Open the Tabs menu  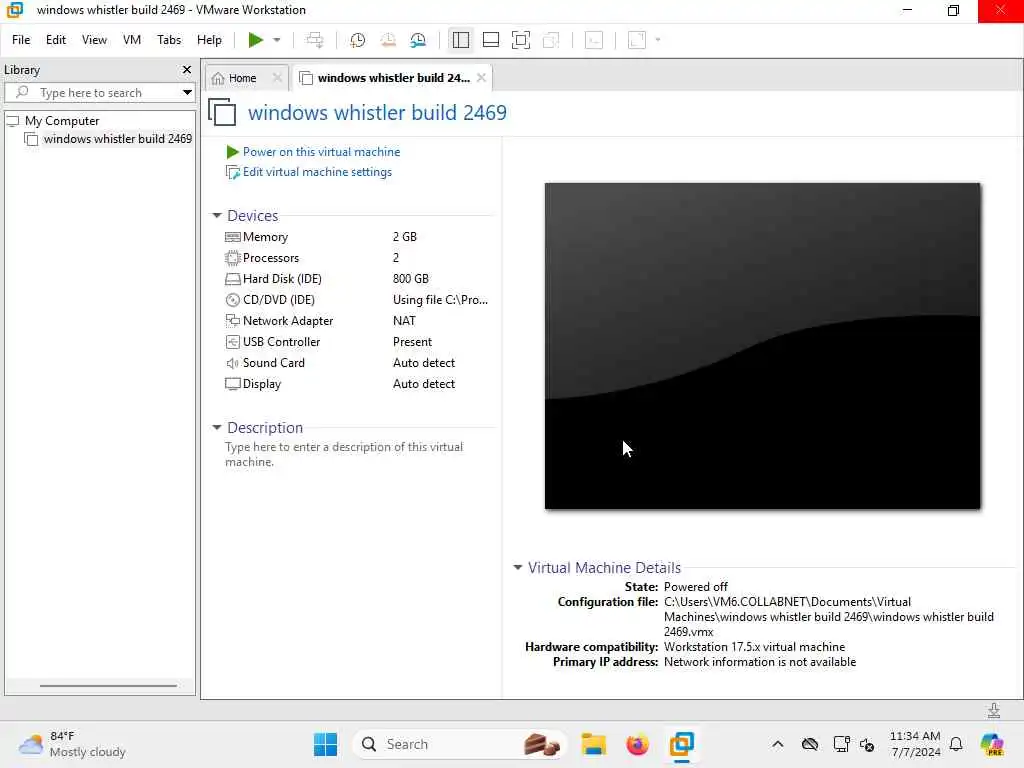169,40
